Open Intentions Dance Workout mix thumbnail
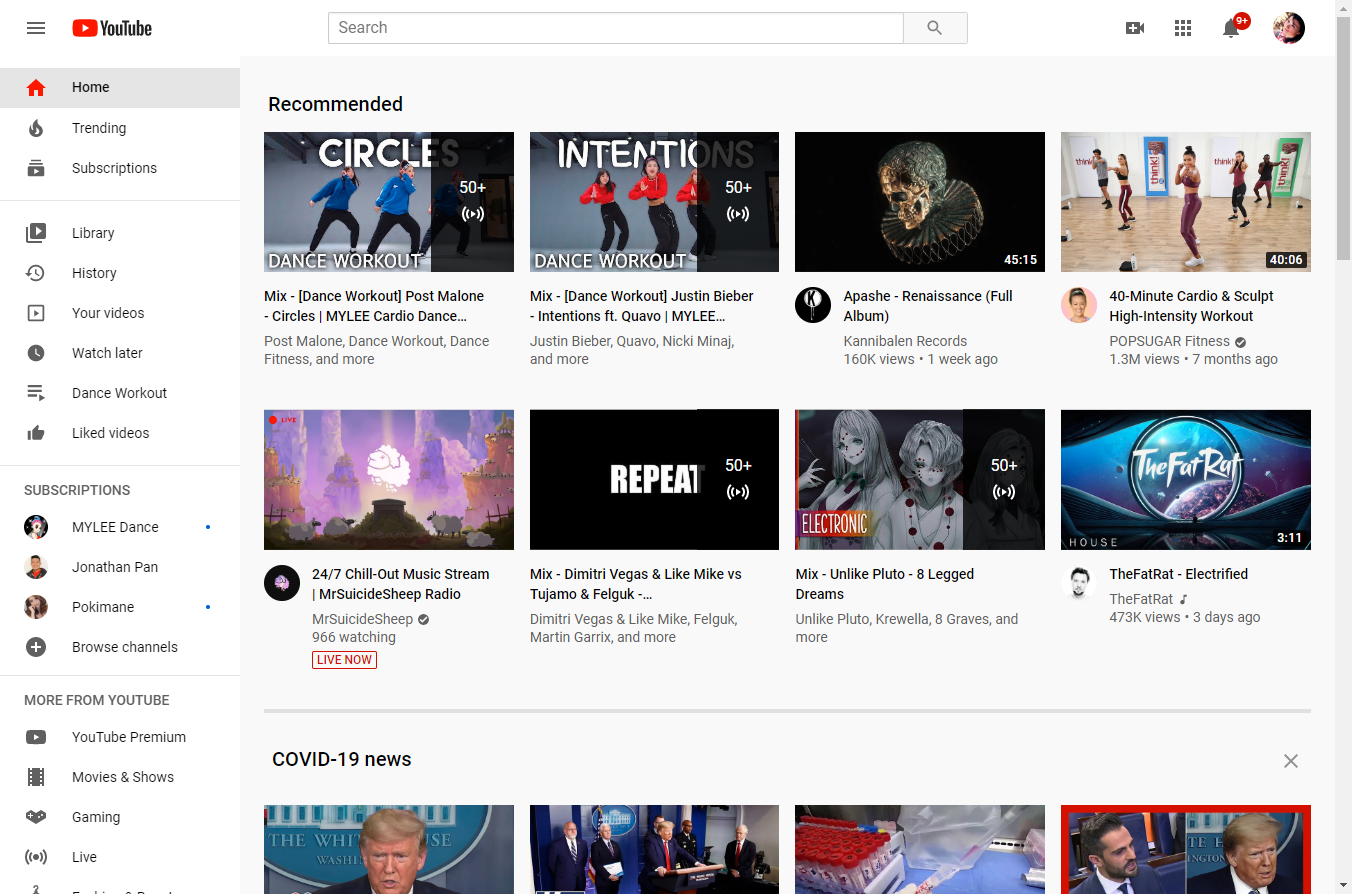 click(x=654, y=202)
